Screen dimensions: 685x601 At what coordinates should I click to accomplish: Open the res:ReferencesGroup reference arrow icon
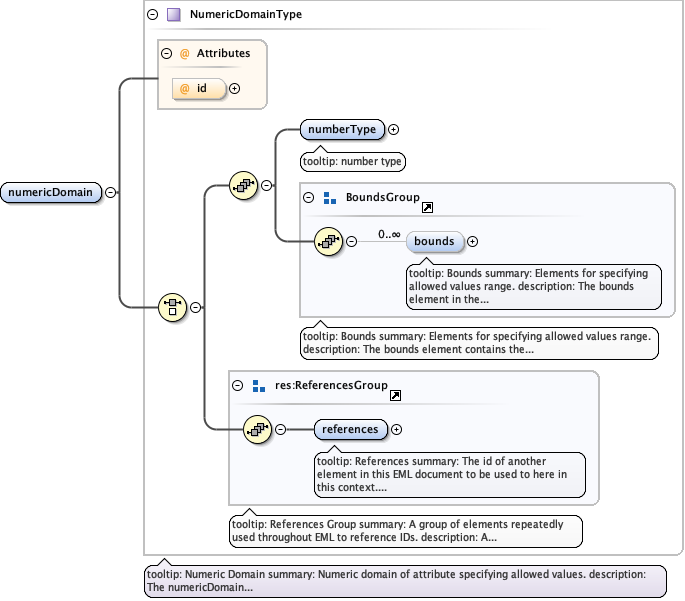[396, 395]
